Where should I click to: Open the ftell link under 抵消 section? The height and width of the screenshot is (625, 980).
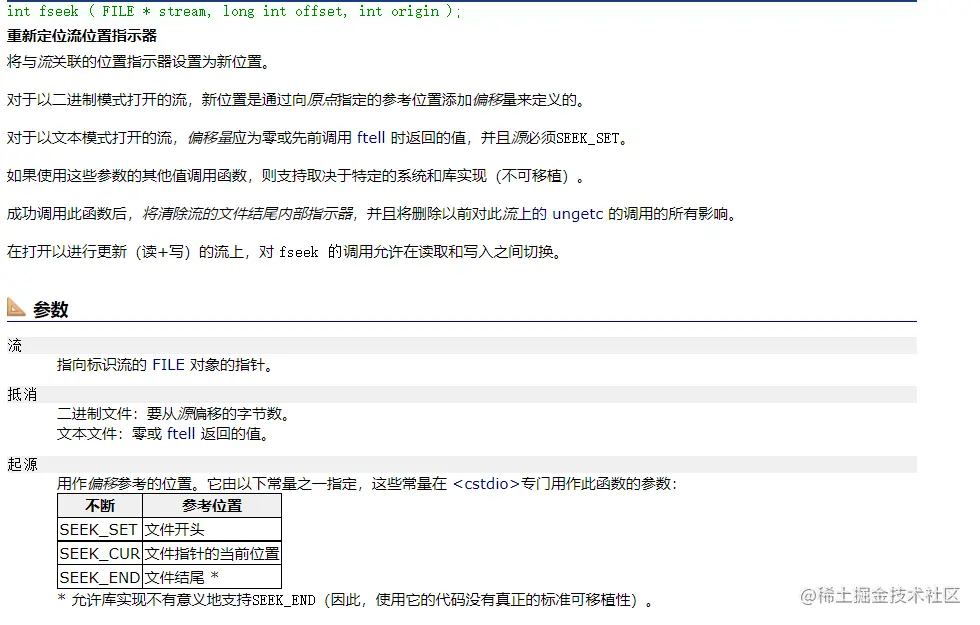181,434
